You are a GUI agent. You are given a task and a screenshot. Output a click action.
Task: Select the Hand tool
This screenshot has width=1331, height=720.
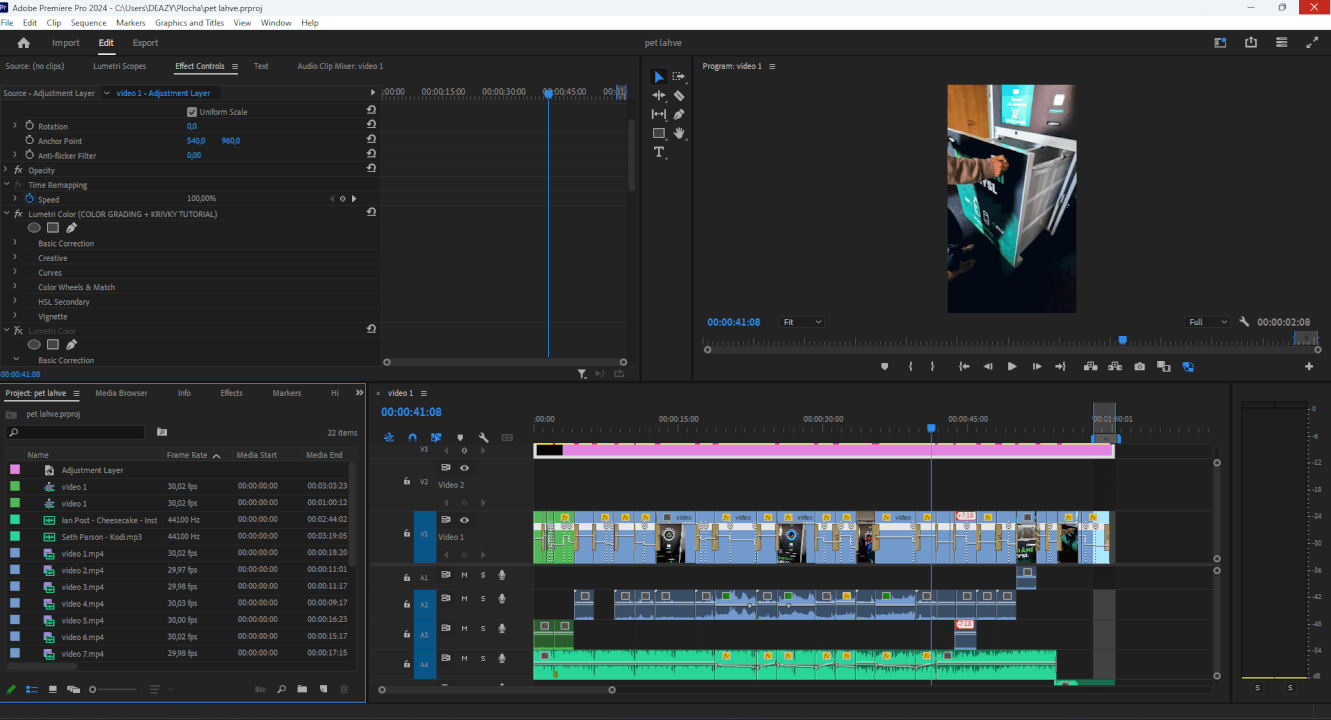pos(679,133)
